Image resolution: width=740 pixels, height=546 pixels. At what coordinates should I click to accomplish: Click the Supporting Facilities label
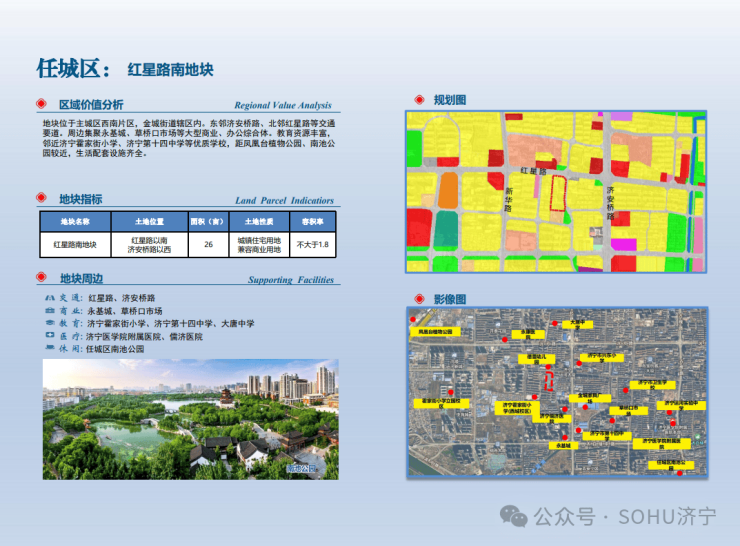tap(291, 280)
